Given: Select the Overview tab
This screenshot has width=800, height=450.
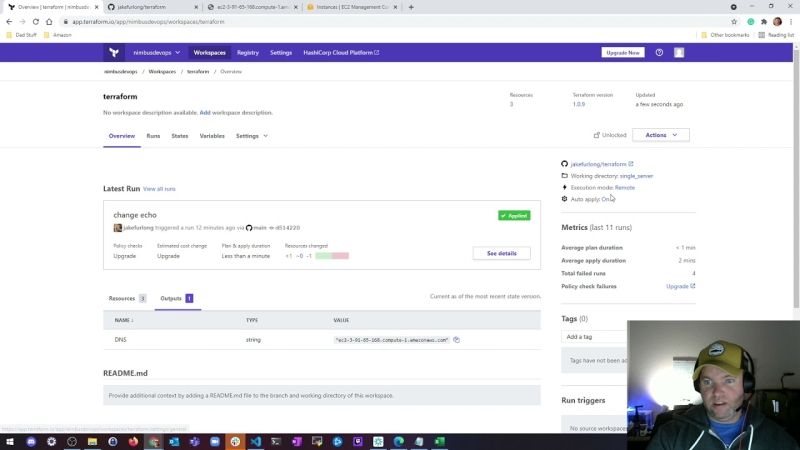Looking at the screenshot, I should point(121,136).
